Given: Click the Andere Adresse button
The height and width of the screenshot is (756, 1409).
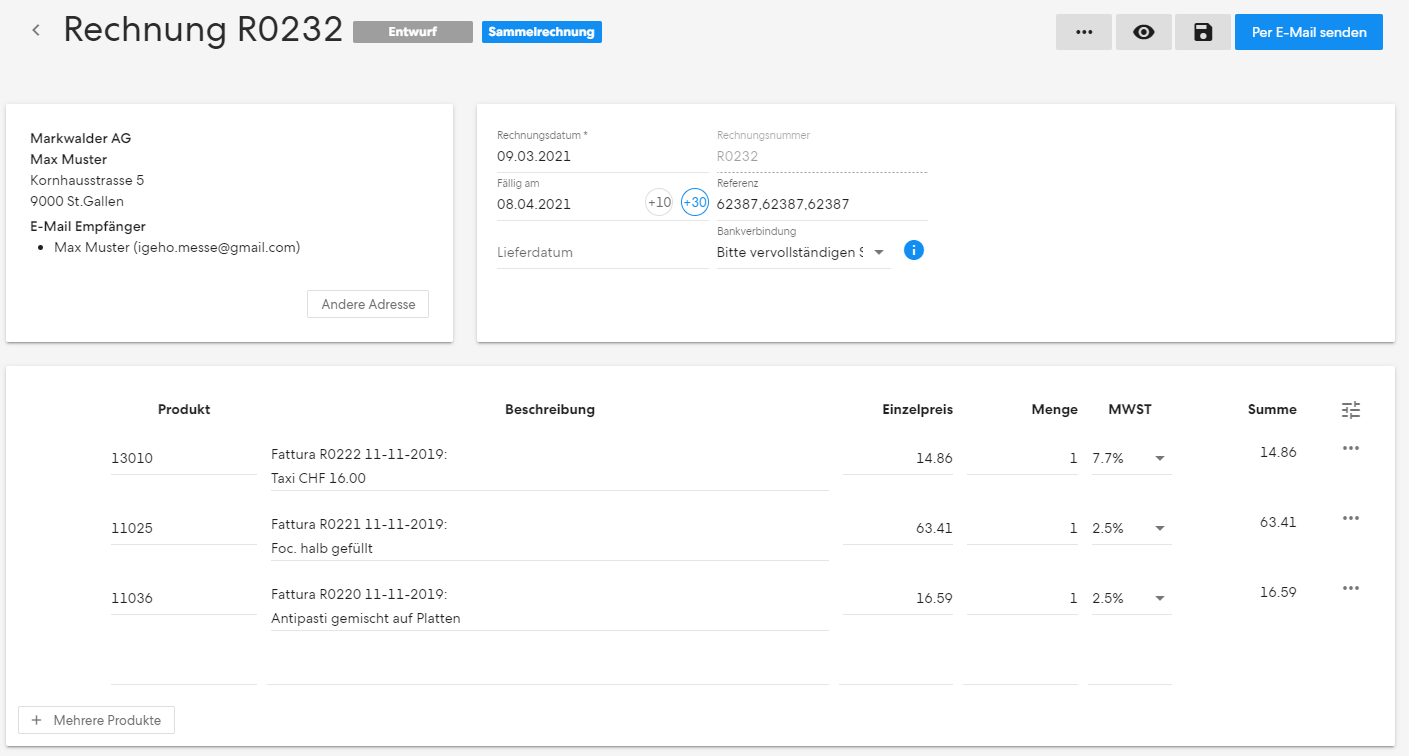Looking at the screenshot, I should pyautogui.click(x=368, y=304).
